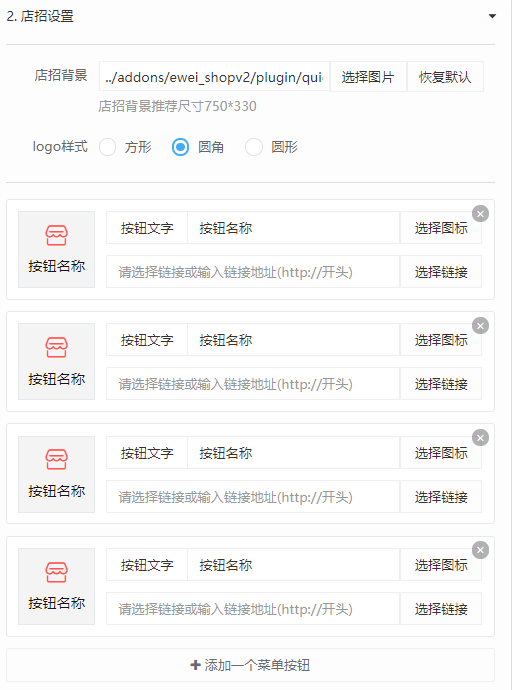Image resolution: width=531 pixels, height=690 pixels.
Task: Select the 圆角 logo style
Action: pyautogui.click(x=180, y=147)
